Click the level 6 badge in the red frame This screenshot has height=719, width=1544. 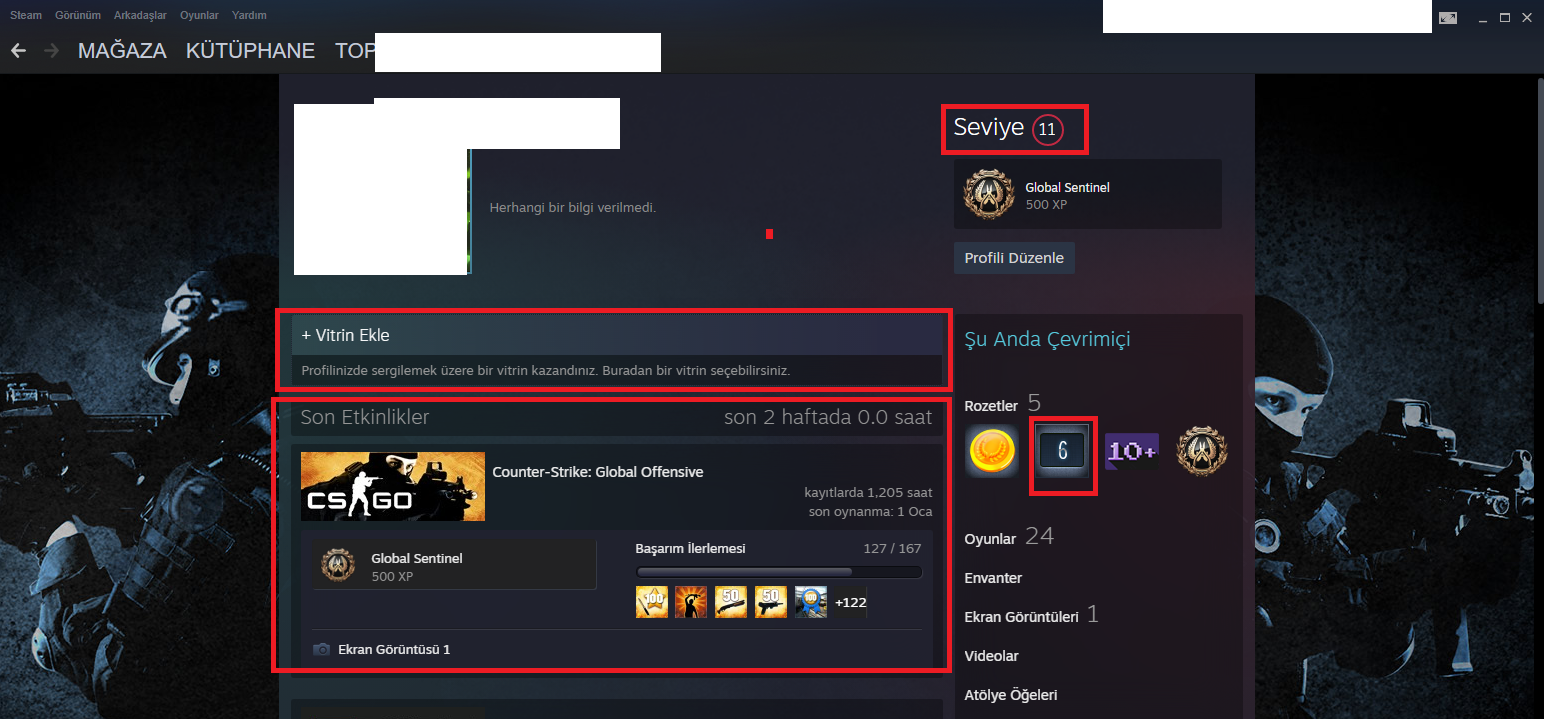point(1063,455)
